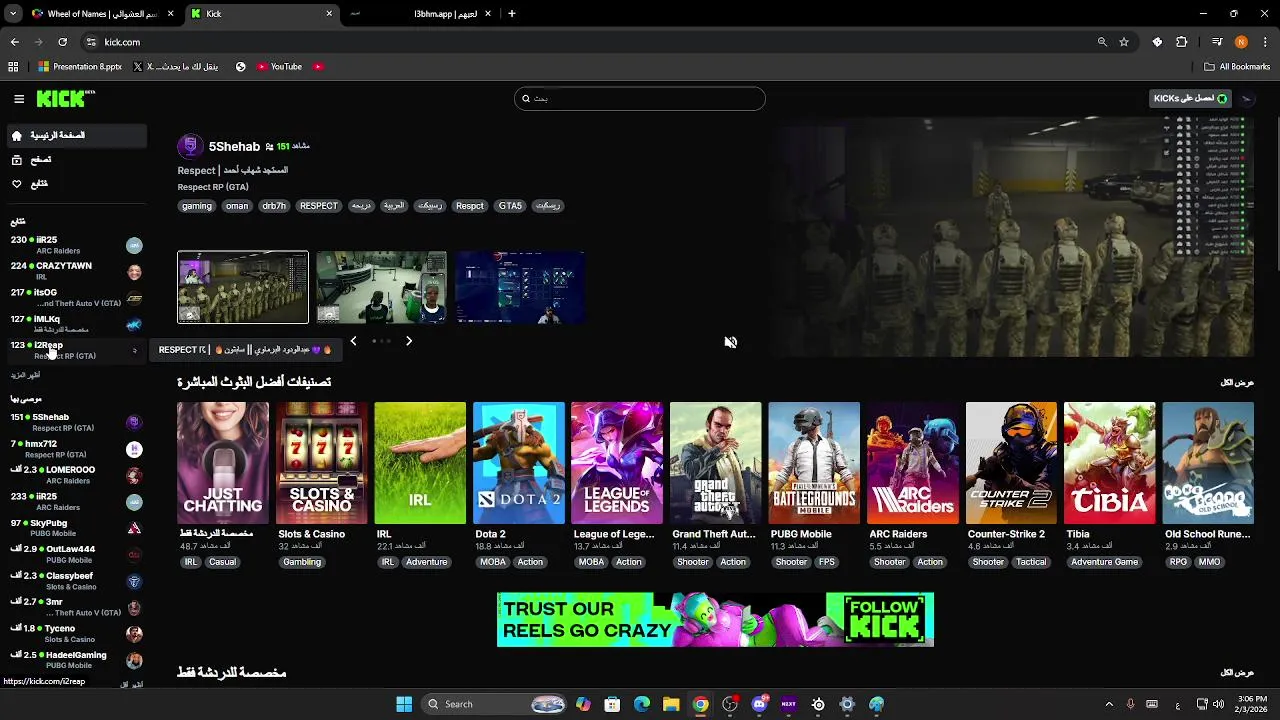Open the PUBG Mobile category card
1280x720 pixels.
(814, 463)
